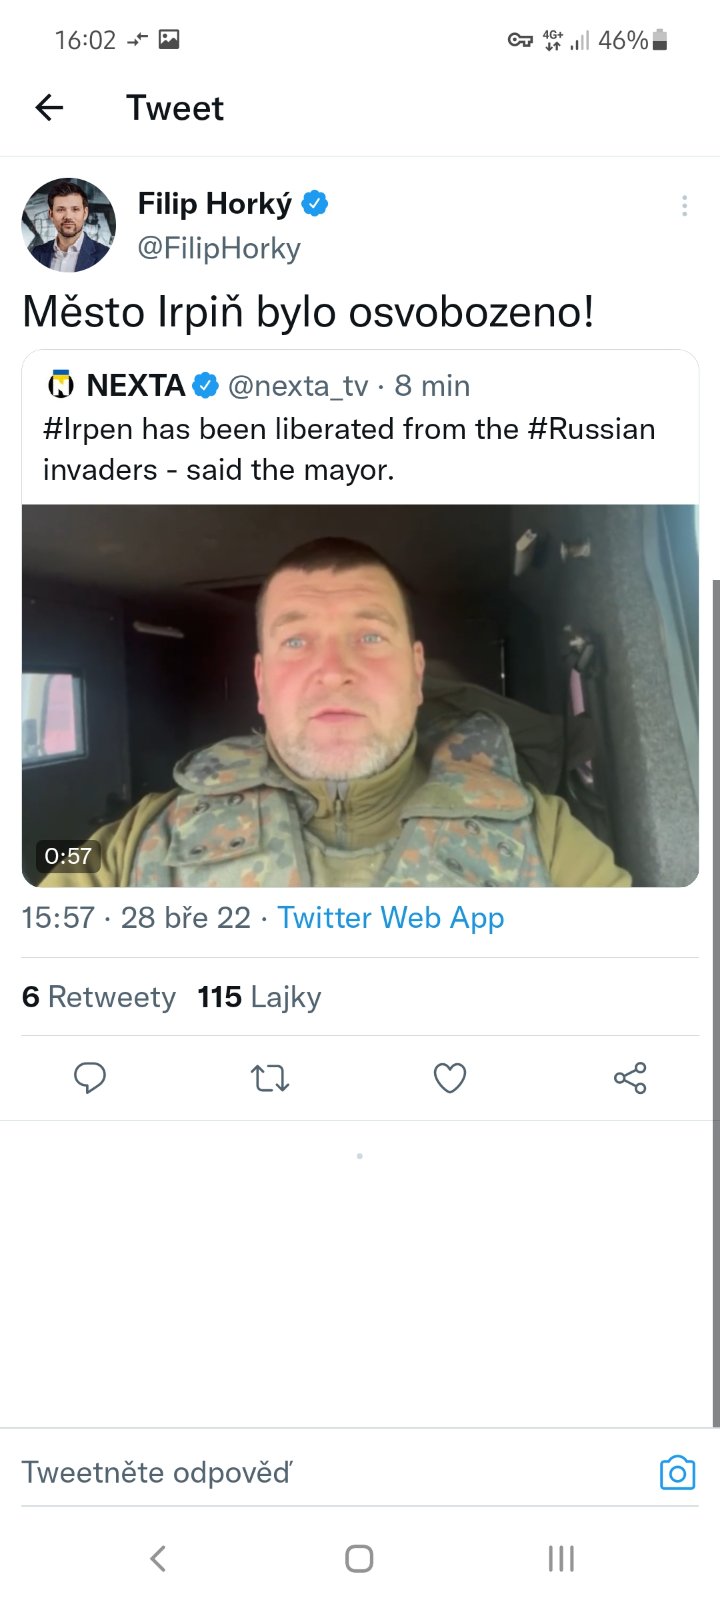The image size is (720, 1600).
Task: Tap the camera icon in reply bar
Action: (677, 1472)
